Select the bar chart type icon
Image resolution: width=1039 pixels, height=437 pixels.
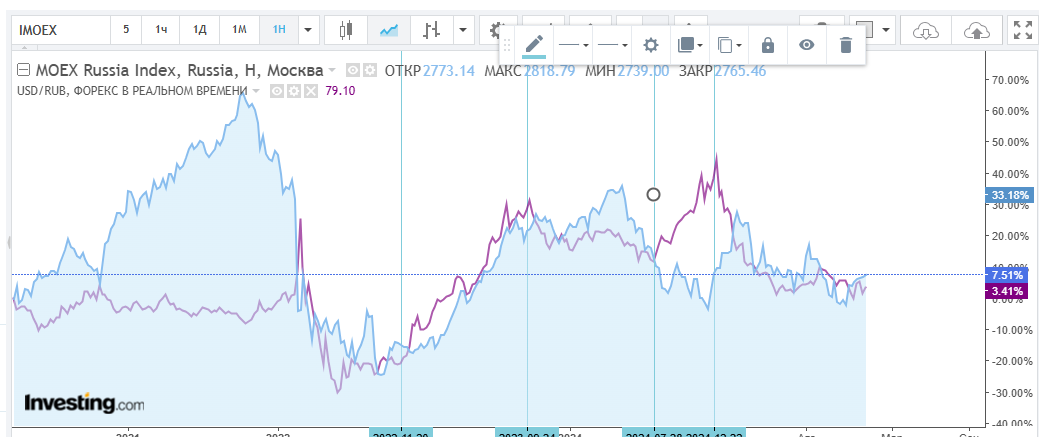[432, 29]
